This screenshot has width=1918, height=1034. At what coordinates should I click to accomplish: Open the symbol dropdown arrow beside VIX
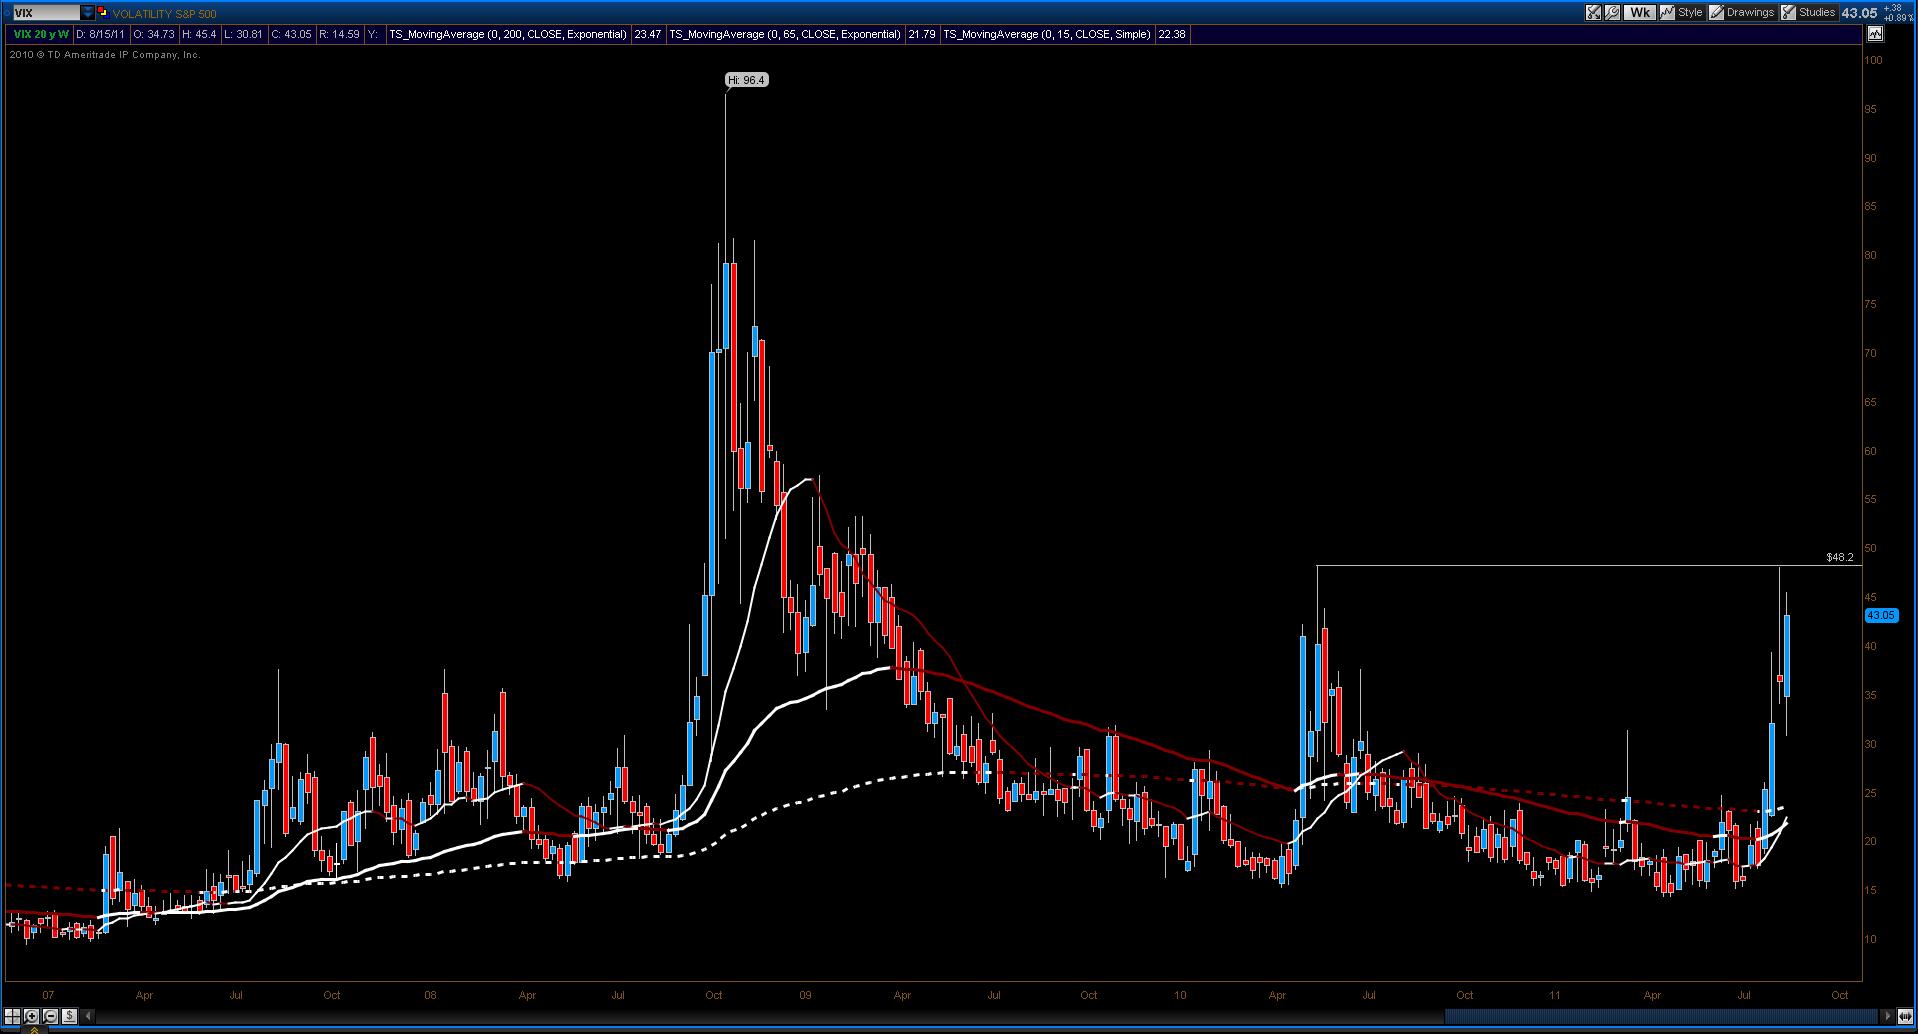point(88,13)
